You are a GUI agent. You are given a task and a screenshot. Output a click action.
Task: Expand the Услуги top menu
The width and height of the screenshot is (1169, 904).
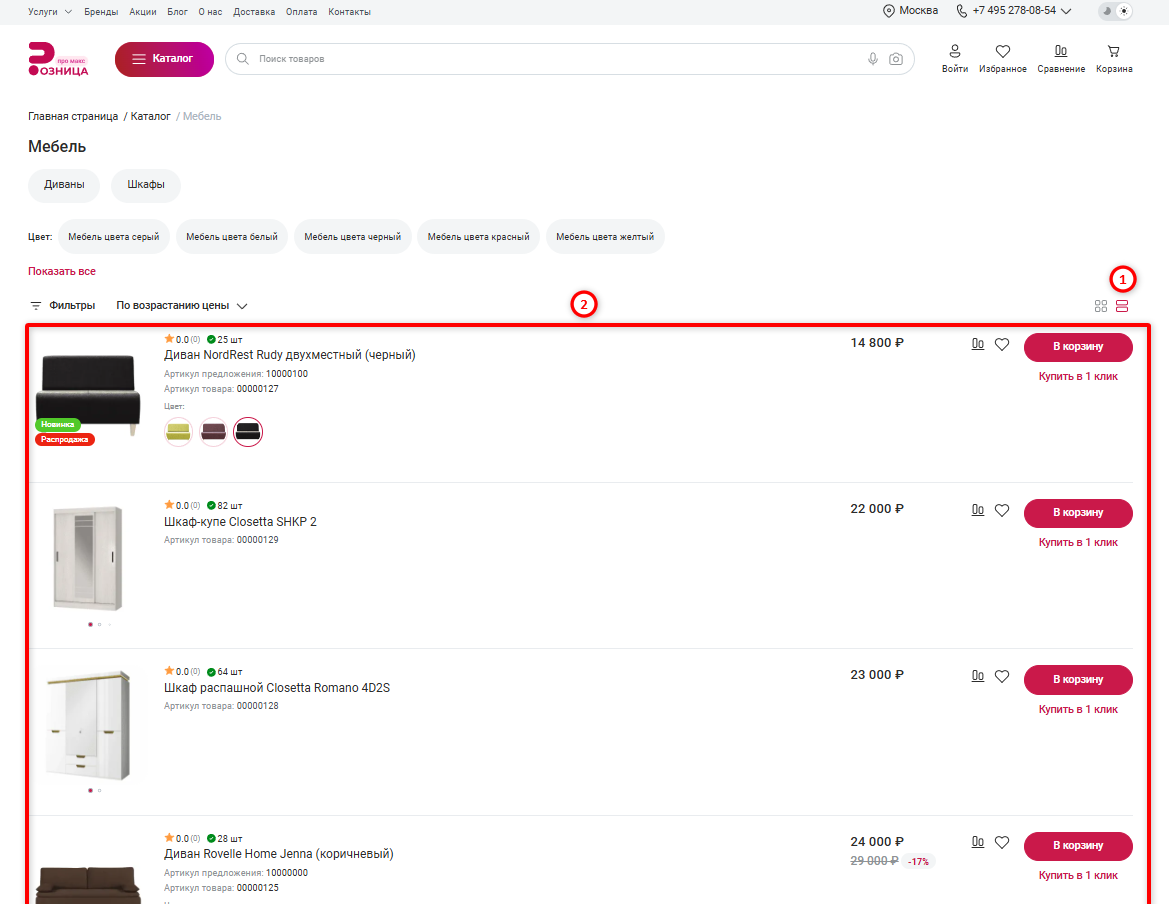pos(50,12)
